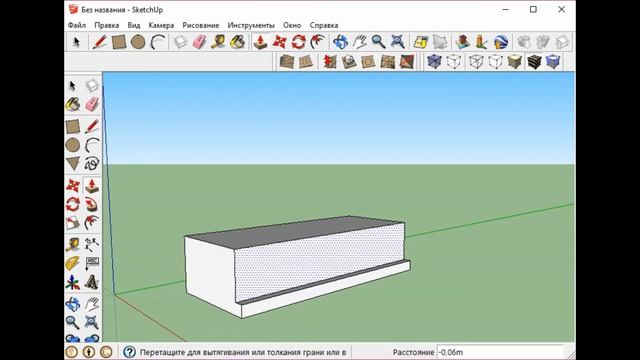Select the Zoom magnifier in top toolbar
The image size is (640, 360).
click(378, 42)
